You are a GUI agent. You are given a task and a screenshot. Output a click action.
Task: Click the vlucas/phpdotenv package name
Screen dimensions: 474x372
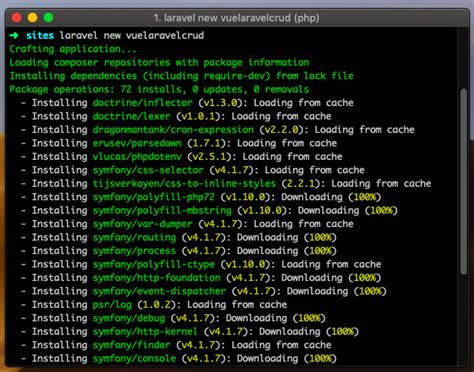pos(137,157)
